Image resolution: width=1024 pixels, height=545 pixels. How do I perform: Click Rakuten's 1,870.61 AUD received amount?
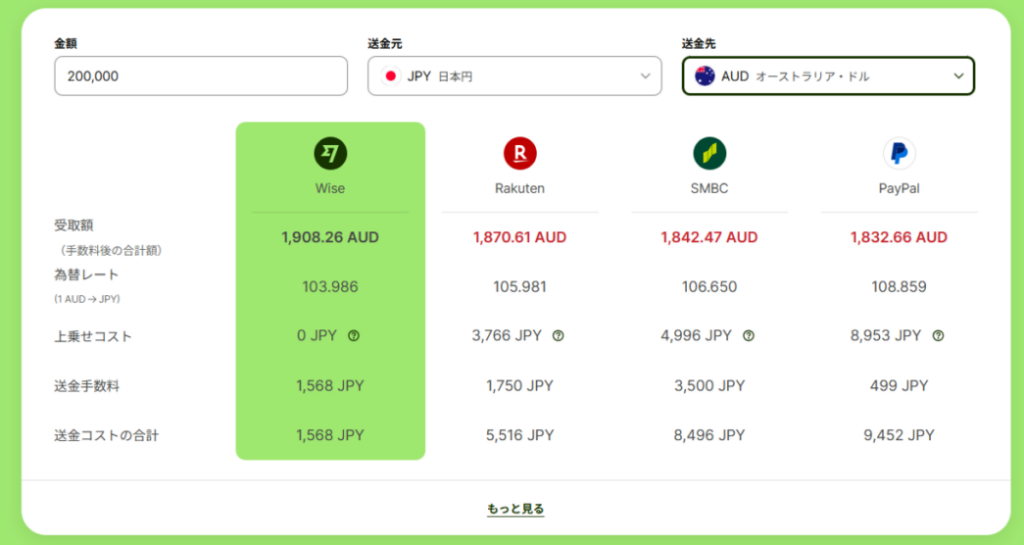click(520, 238)
